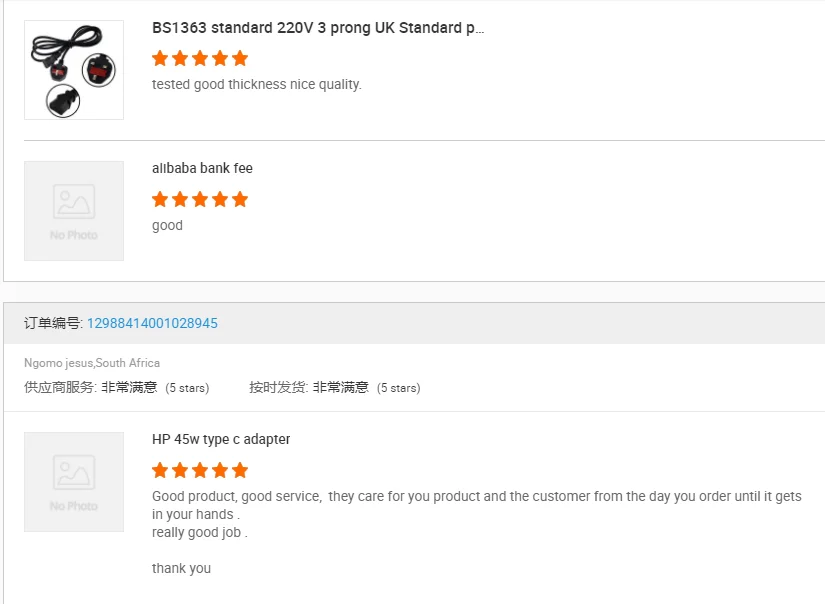Click the fourth star of HP adapter rating
The width and height of the screenshot is (825, 604).
coord(220,470)
